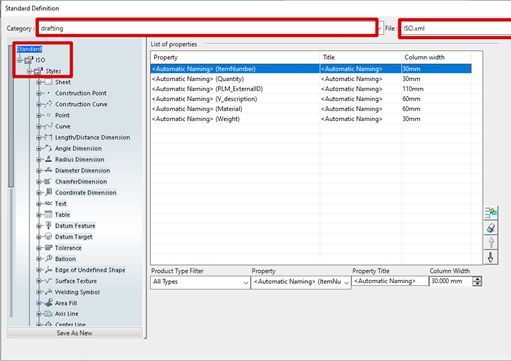Click the Category field showing drafting
Screen dimensions: 511x361
207,28
